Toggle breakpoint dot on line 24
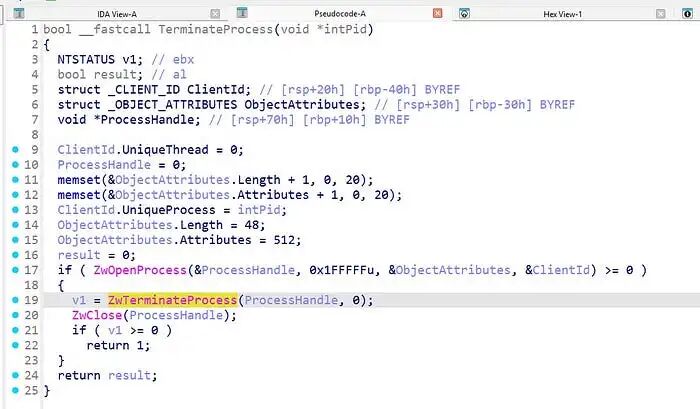The height and width of the screenshot is (409, 700). point(15,375)
